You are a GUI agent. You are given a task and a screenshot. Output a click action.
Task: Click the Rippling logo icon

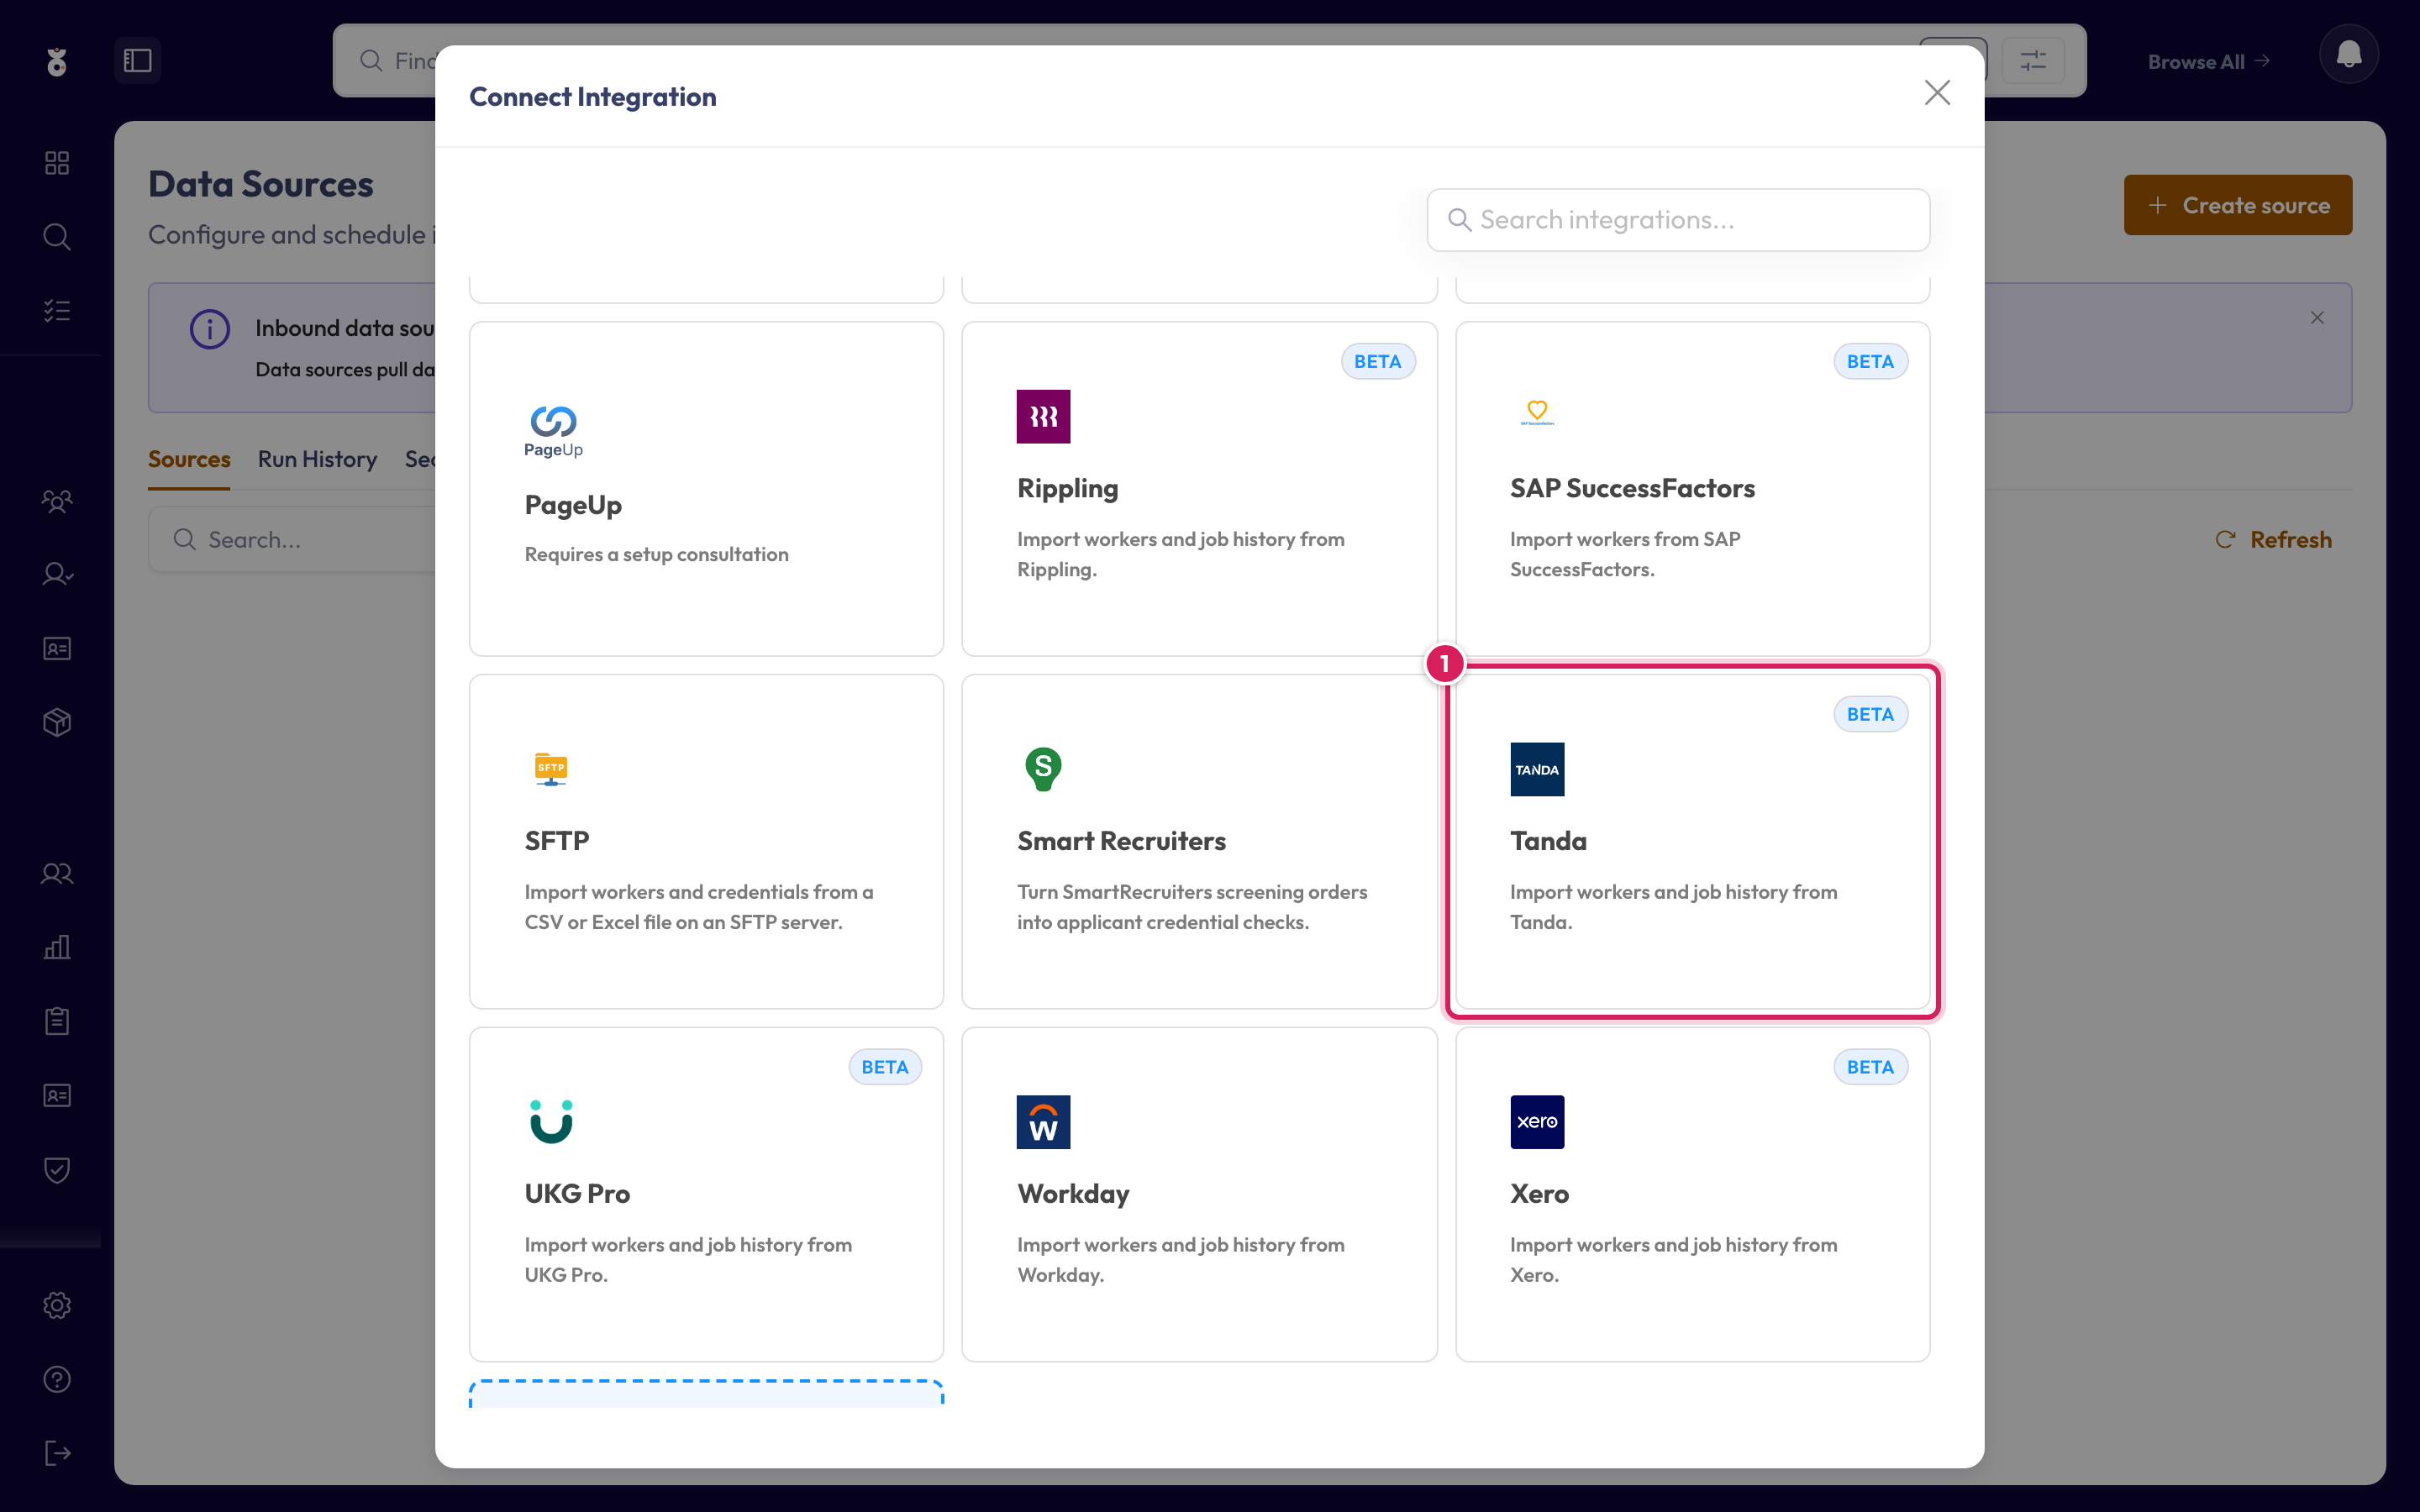point(1043,416)
